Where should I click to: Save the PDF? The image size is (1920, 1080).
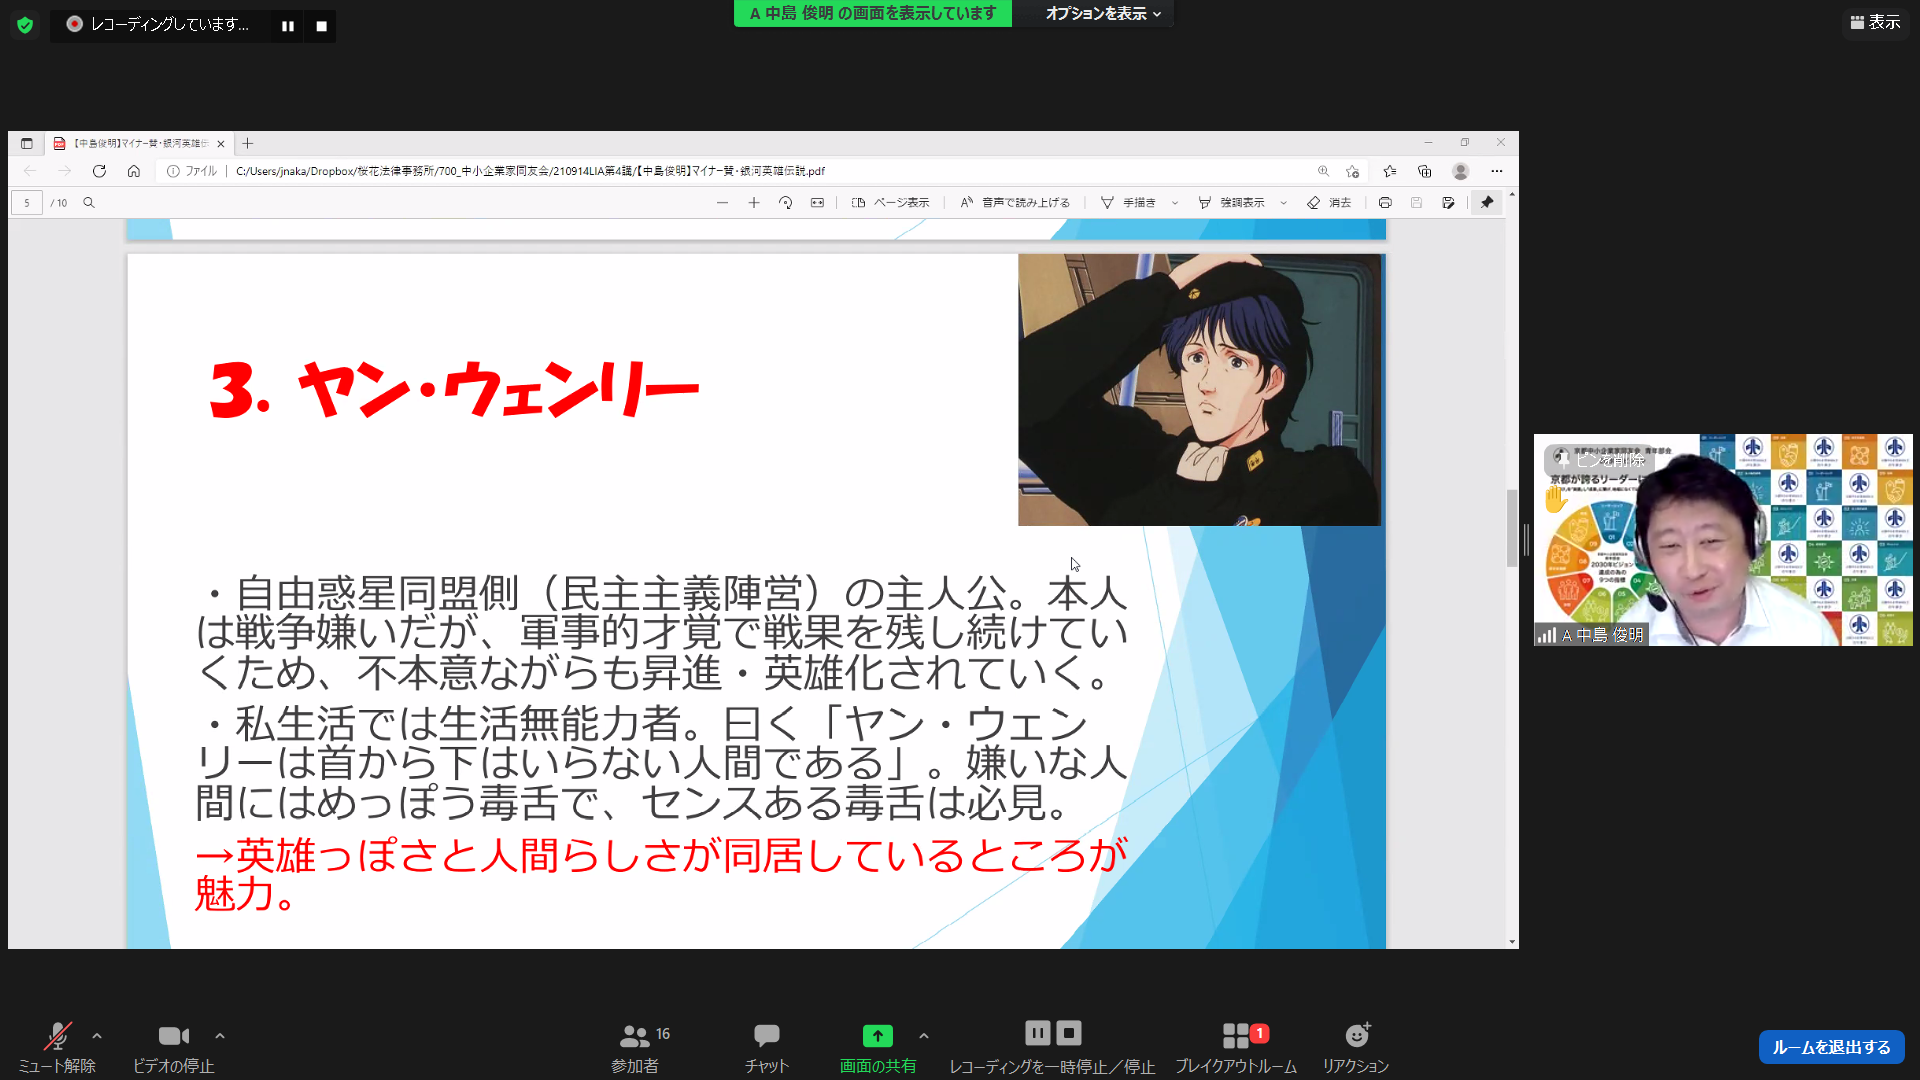1417,203
